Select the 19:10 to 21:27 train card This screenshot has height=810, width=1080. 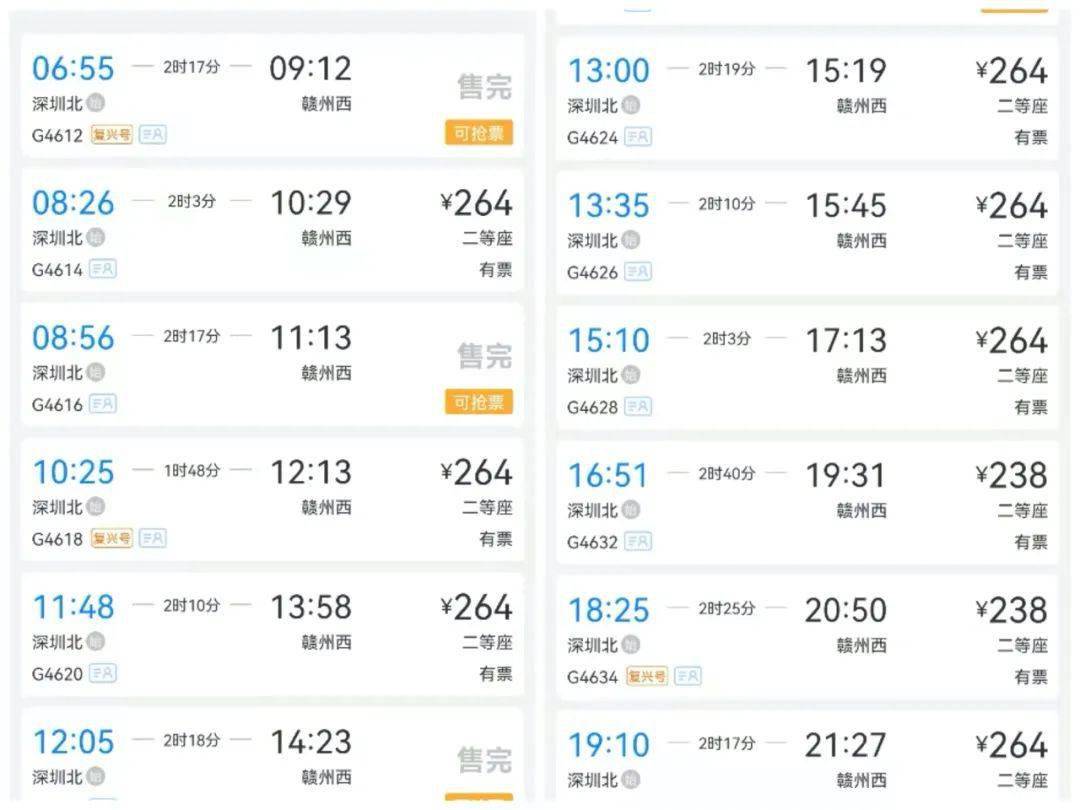(806, 758)
